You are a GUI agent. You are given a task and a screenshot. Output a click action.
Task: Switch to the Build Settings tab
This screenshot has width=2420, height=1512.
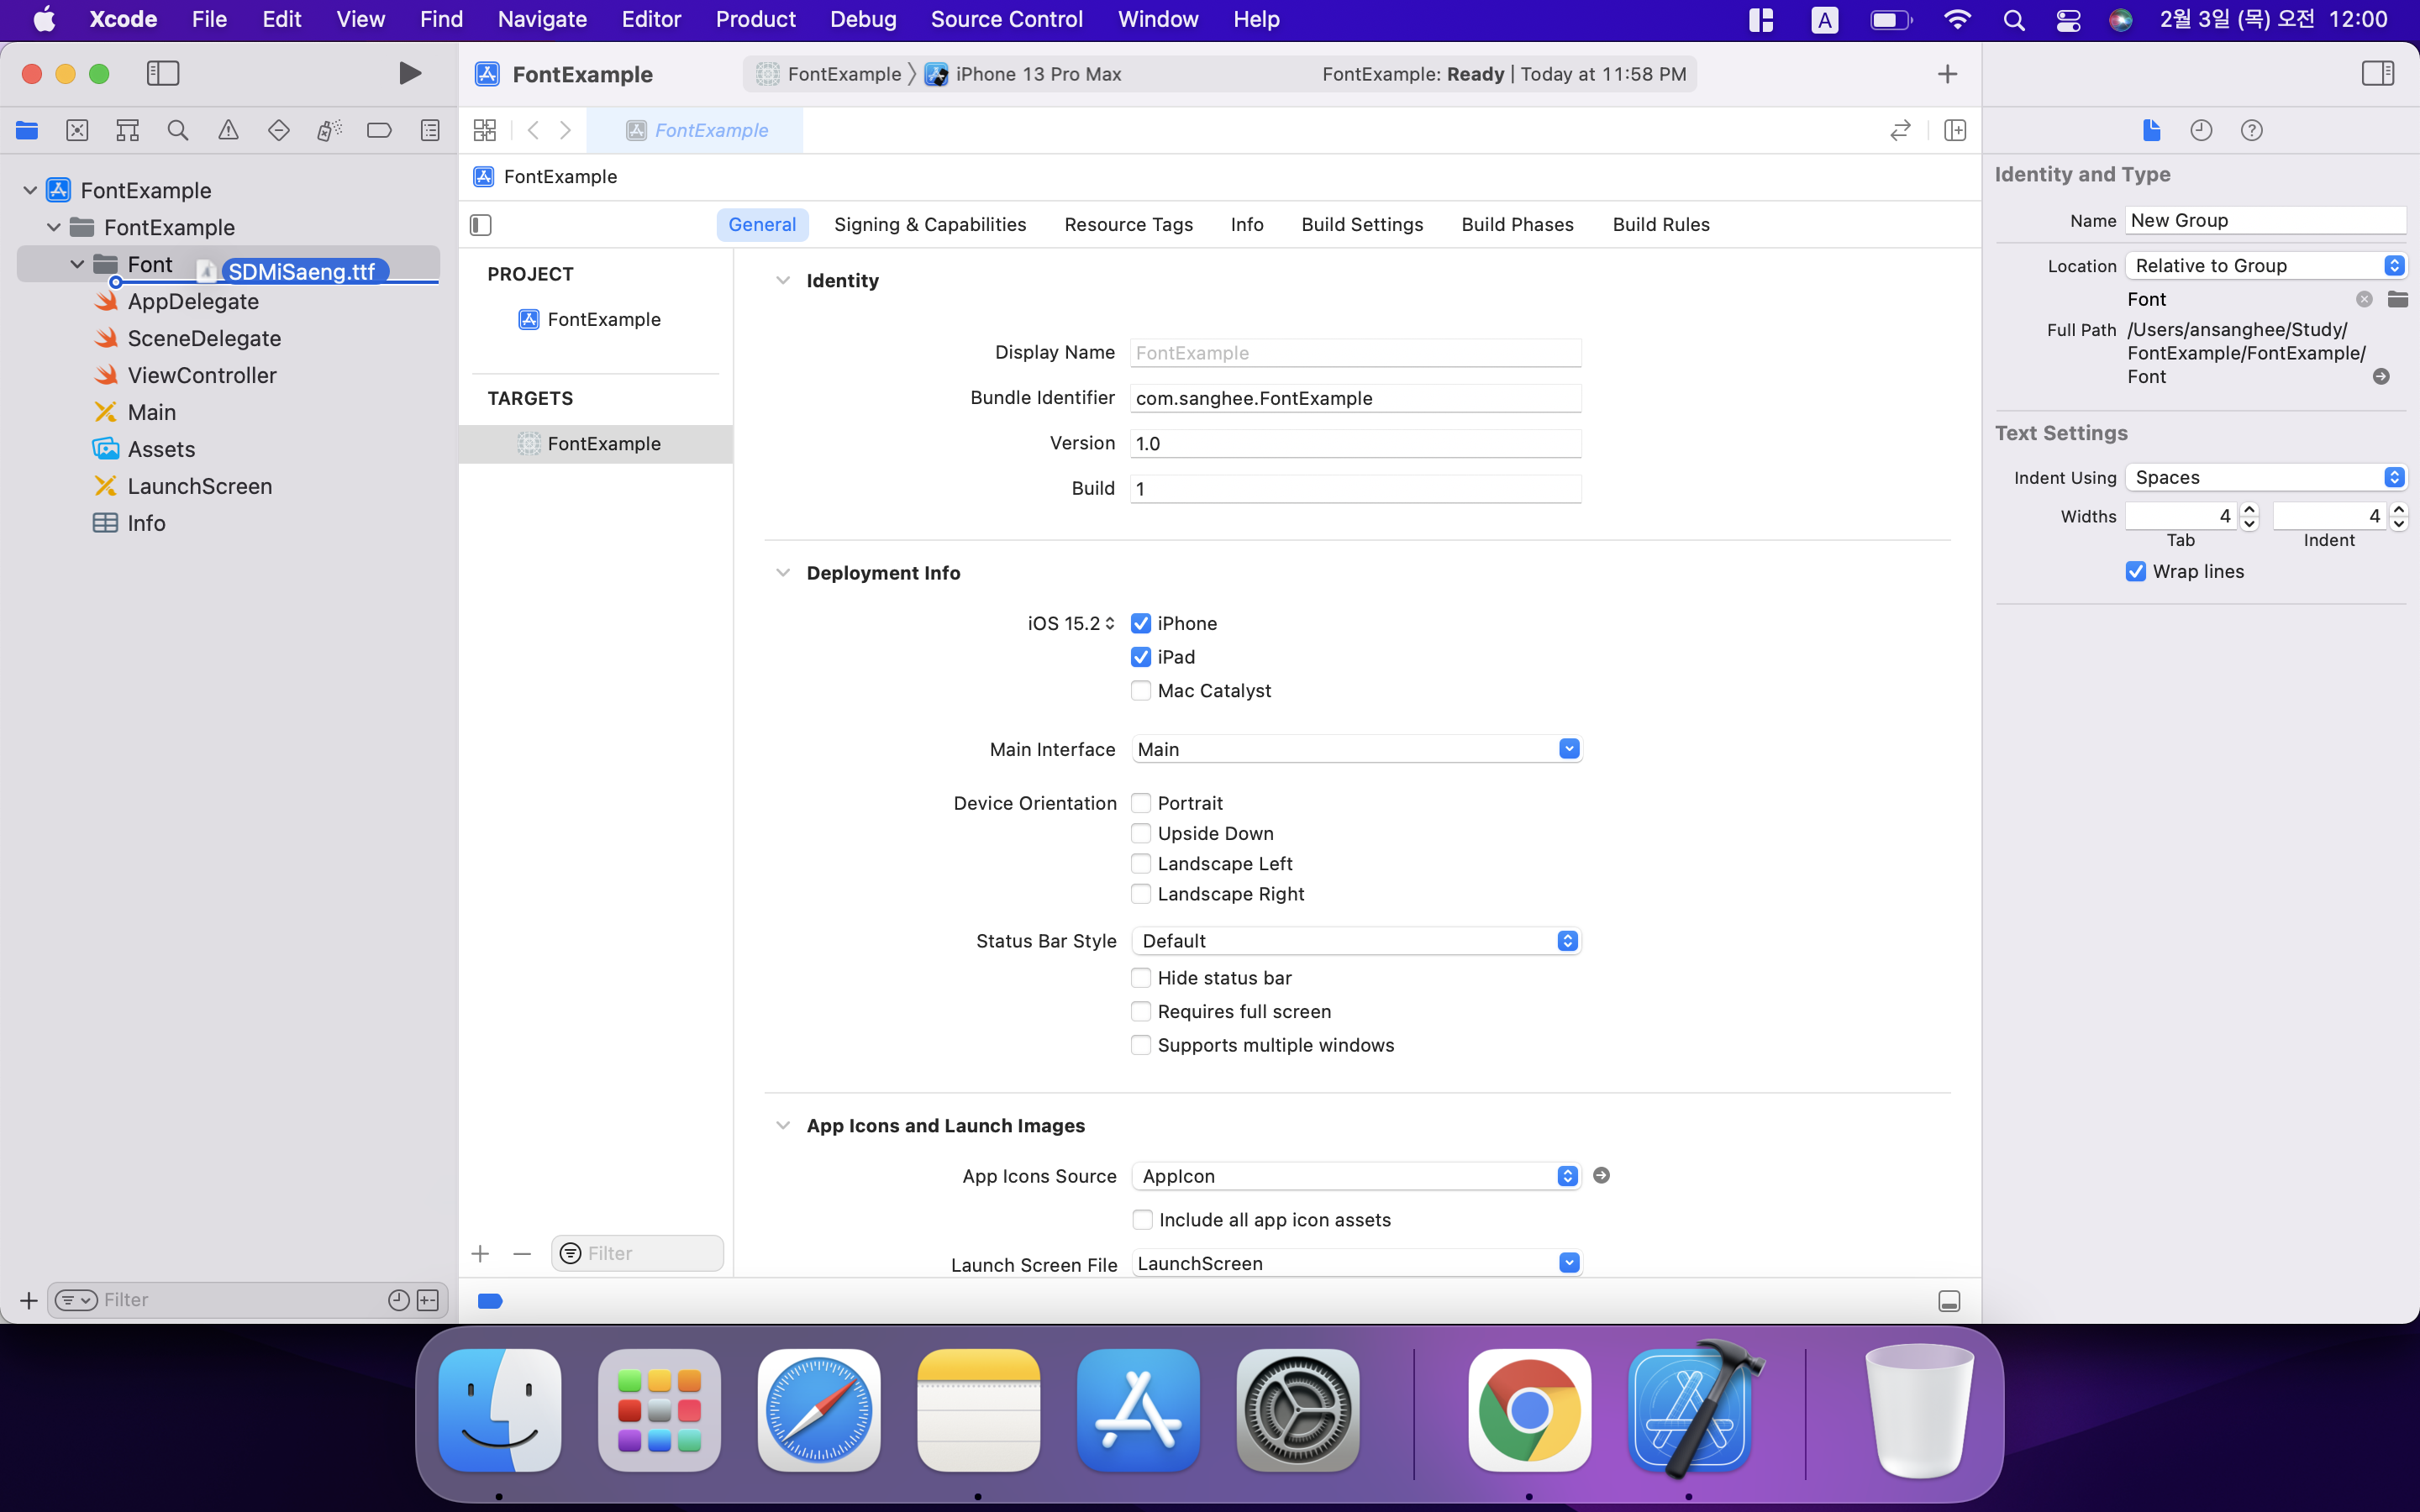[1362, 225]
